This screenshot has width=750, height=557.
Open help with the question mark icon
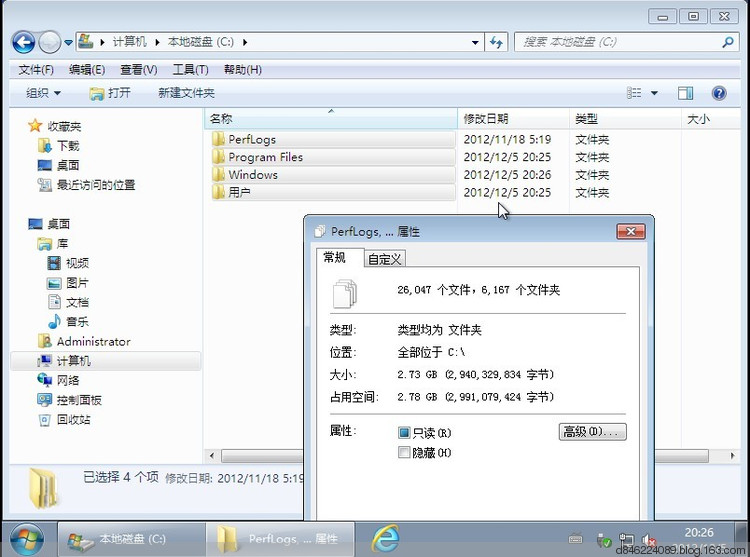click(x=719, y=93)
